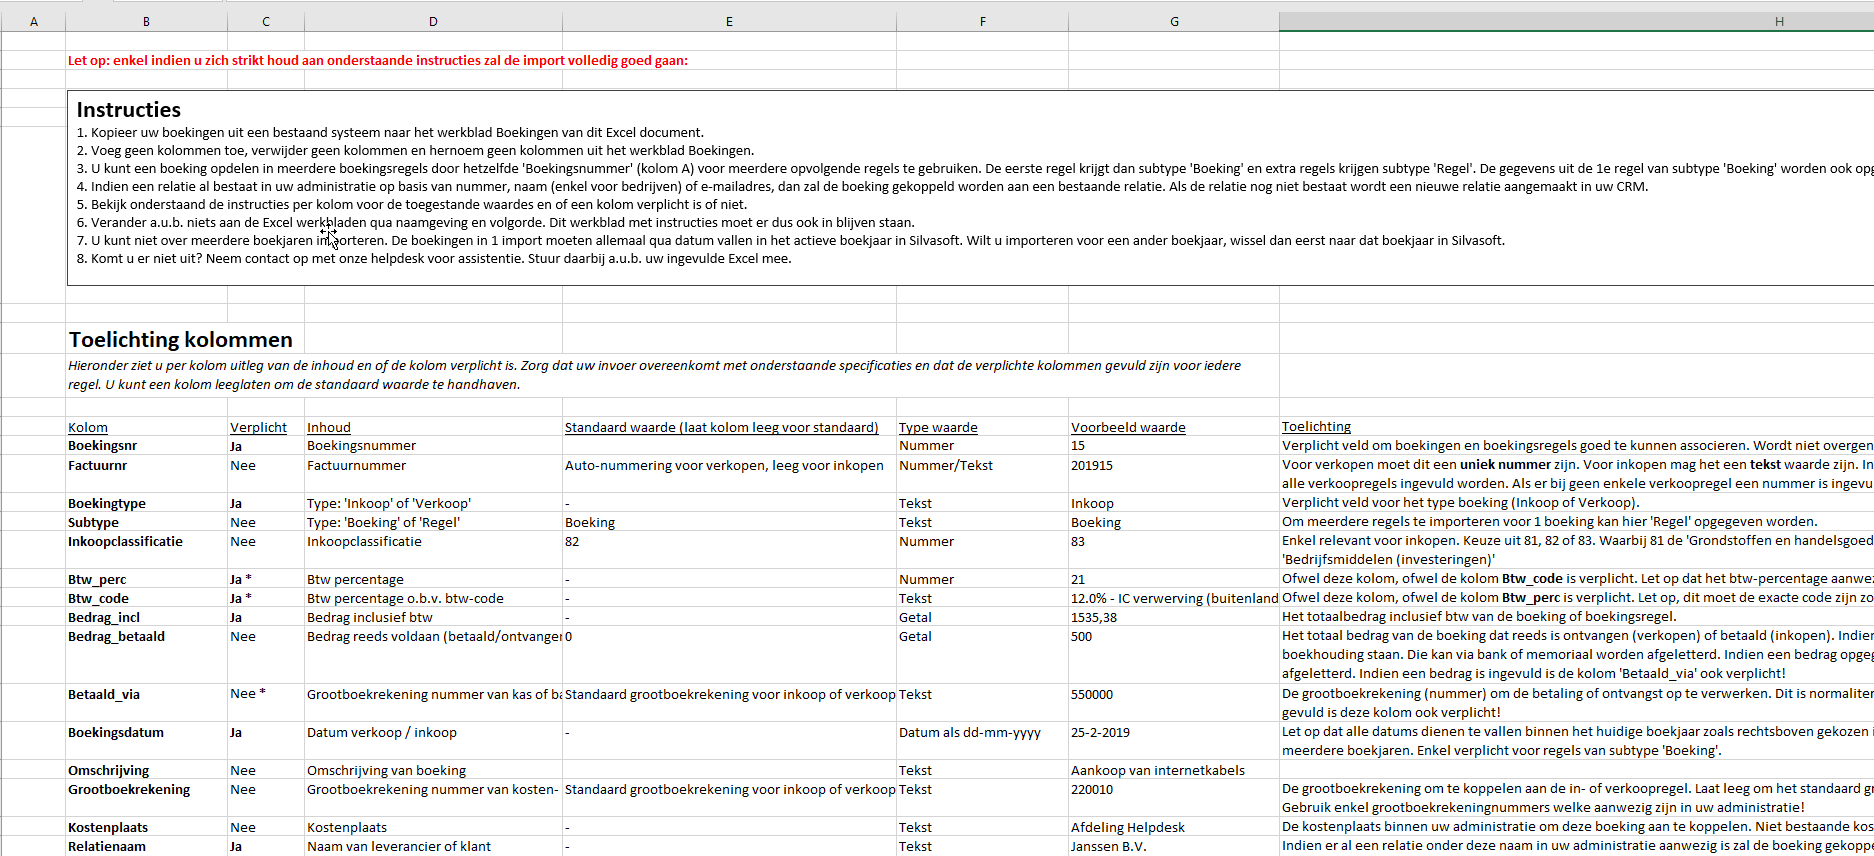Click instruction line 8 about helpdesk contact

(434, 258)
